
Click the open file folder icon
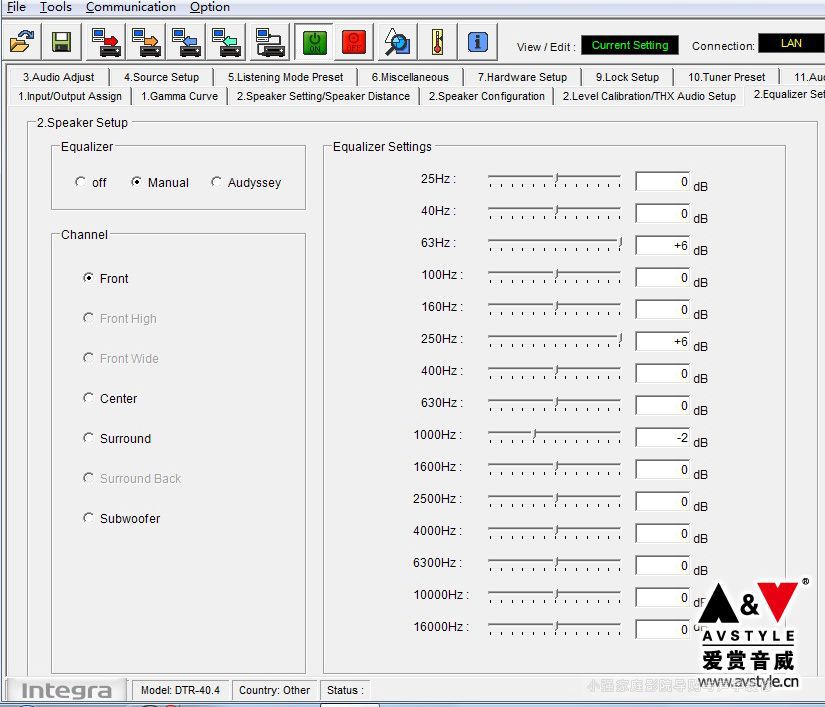coord(21,42)
